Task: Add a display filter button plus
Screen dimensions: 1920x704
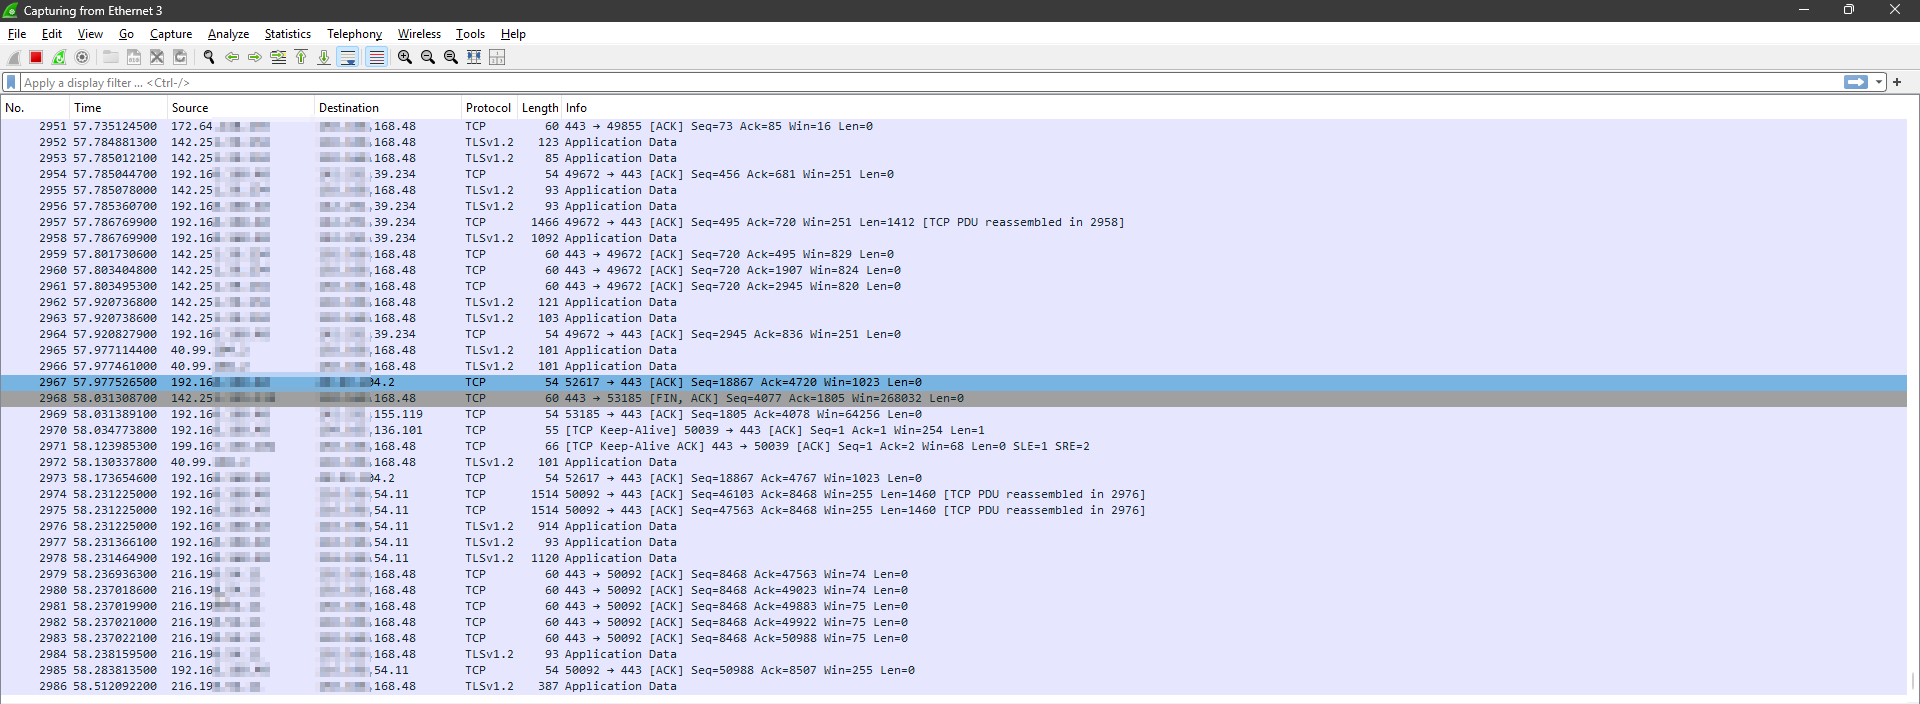Action: (x=1897, y=82)
